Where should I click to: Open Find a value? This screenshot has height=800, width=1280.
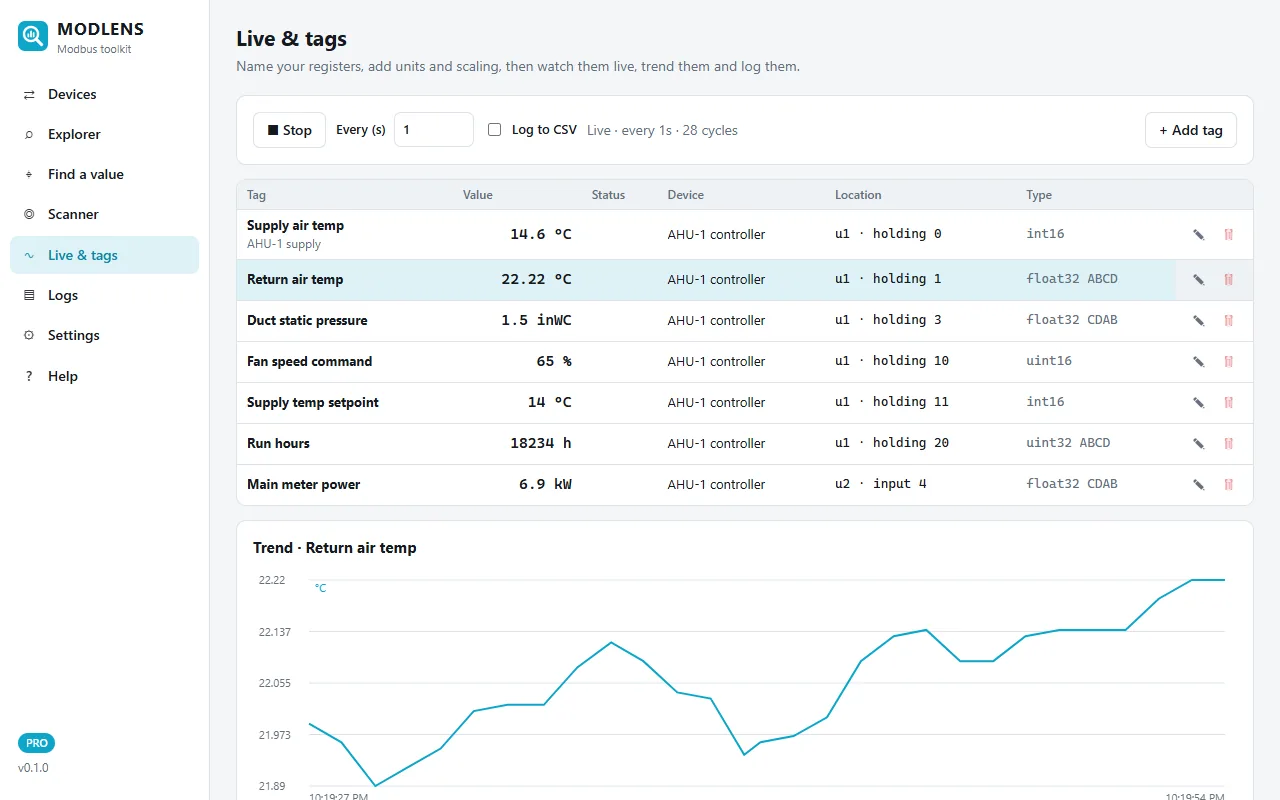coord(104,174)
